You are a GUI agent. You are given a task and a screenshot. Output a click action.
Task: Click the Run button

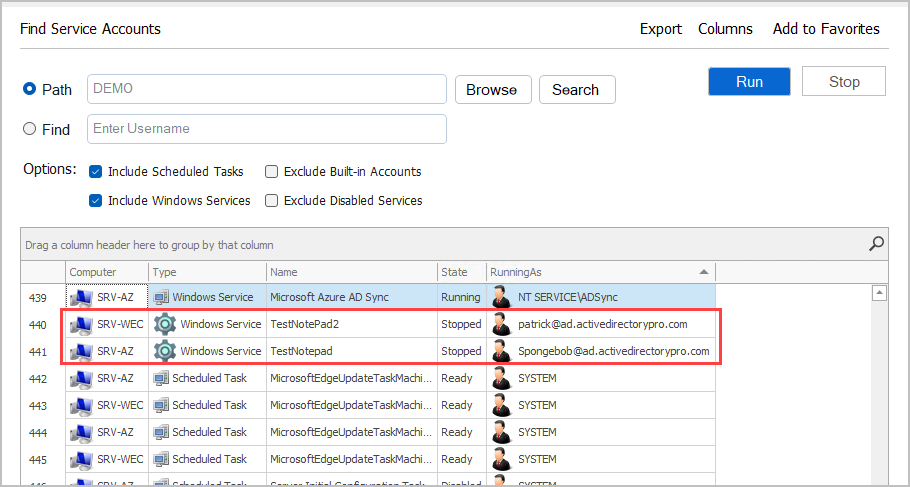pyautogui.click(x=749, y=82)
